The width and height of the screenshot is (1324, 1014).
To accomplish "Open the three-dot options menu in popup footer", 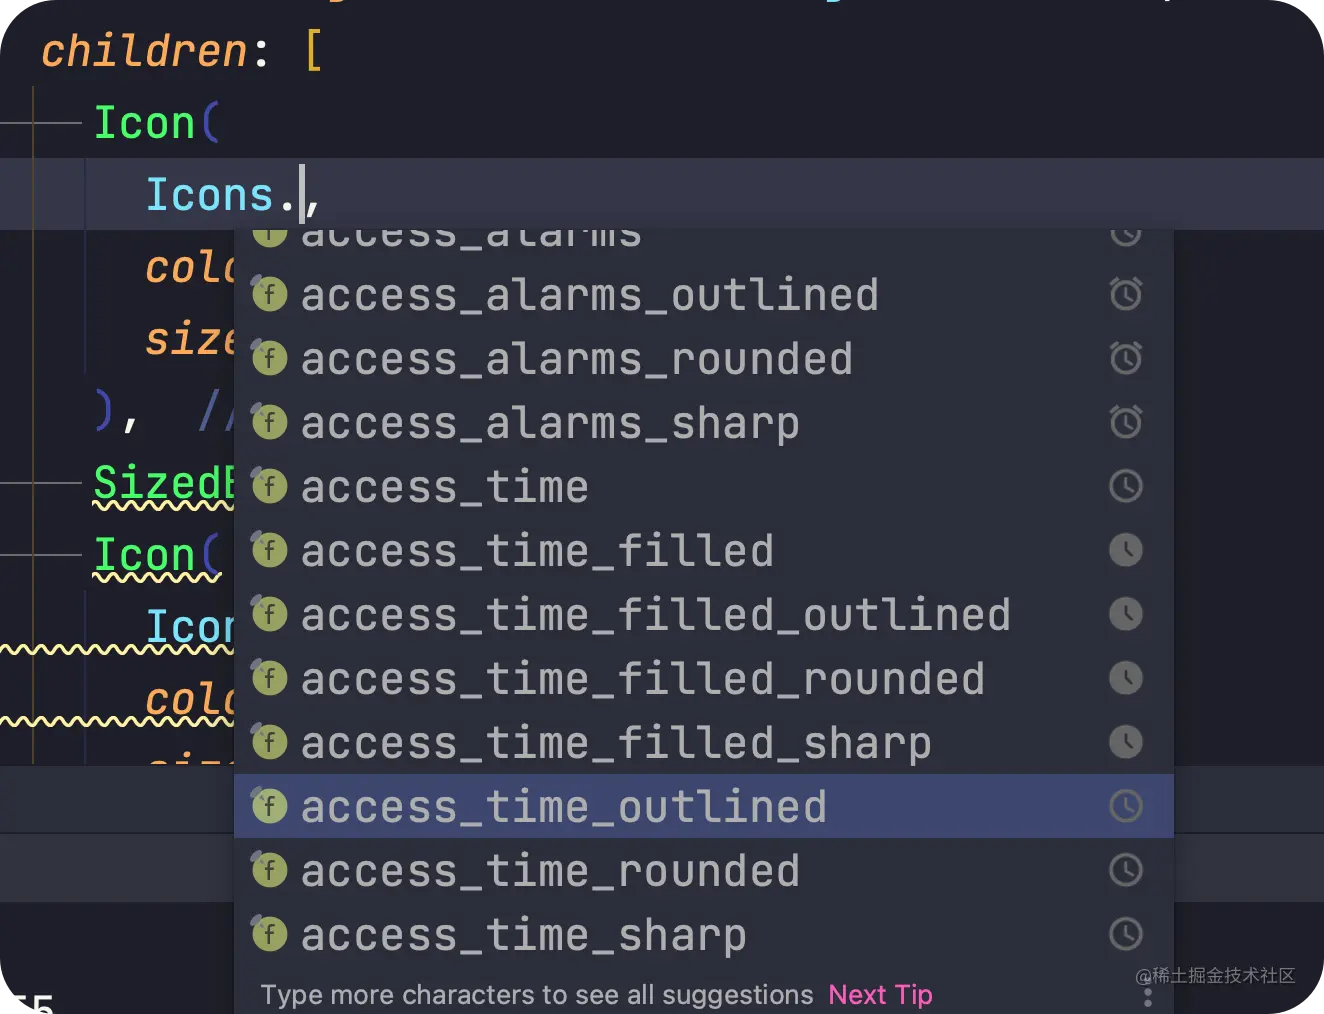I will 1147,997.
